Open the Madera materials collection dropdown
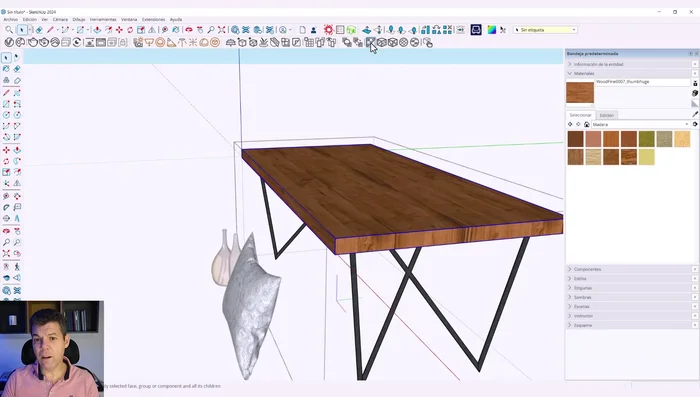This screenshot has width=700, height=397. click(641, 125)
